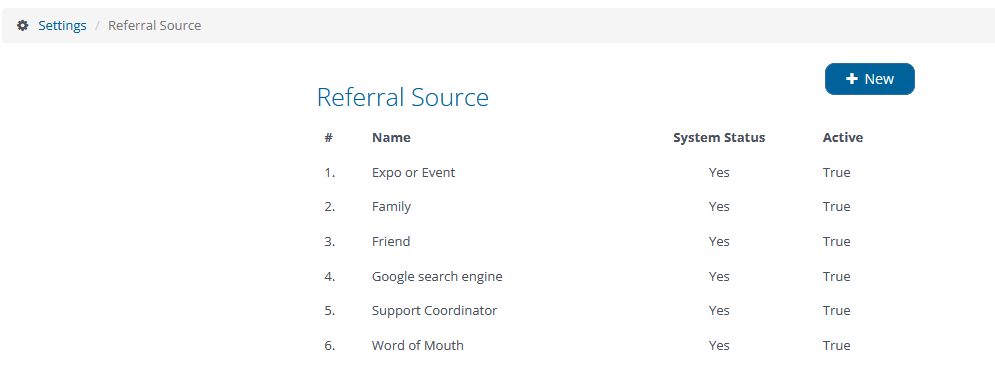Click the # column header
Viewport: 995px width, 390px height.
(x=329, y=138)
